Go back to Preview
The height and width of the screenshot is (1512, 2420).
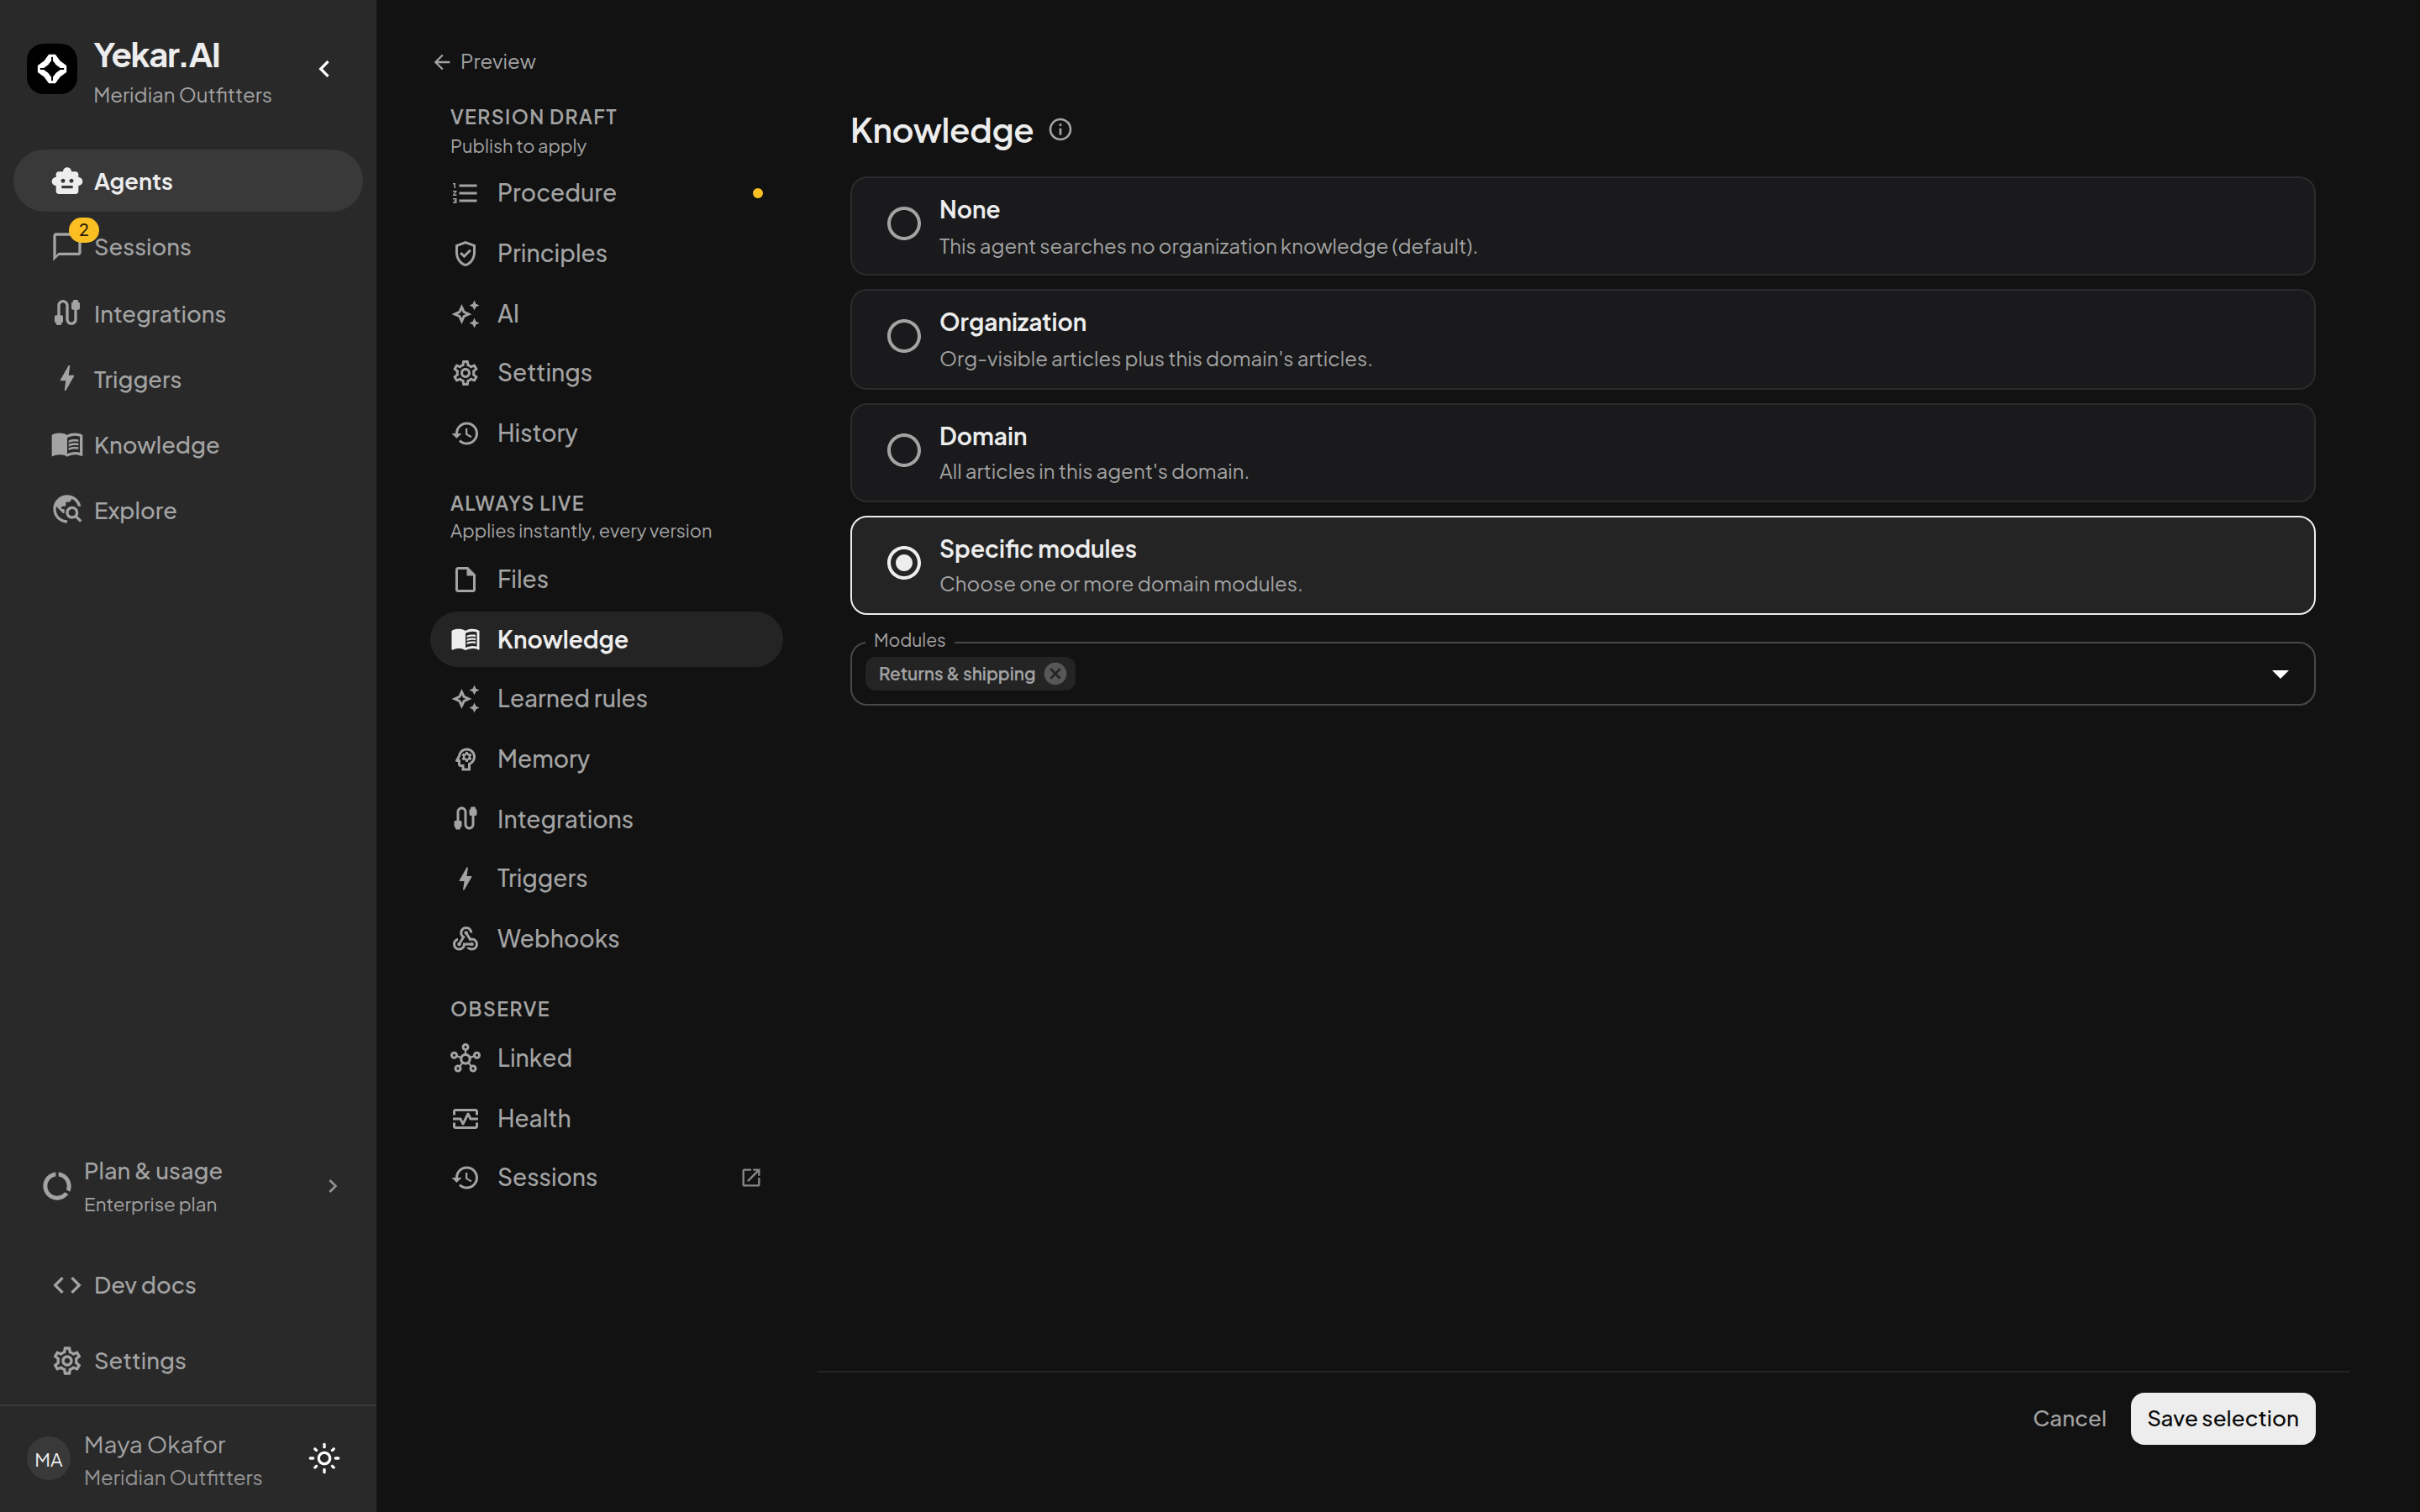485,62
